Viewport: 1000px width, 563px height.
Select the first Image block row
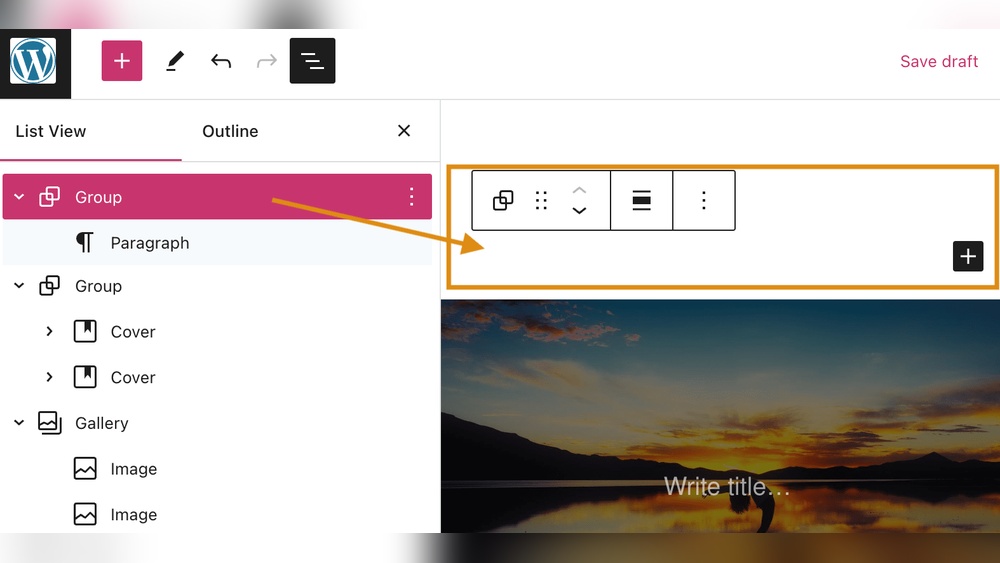pyautogui.click(x=217, y=469)
